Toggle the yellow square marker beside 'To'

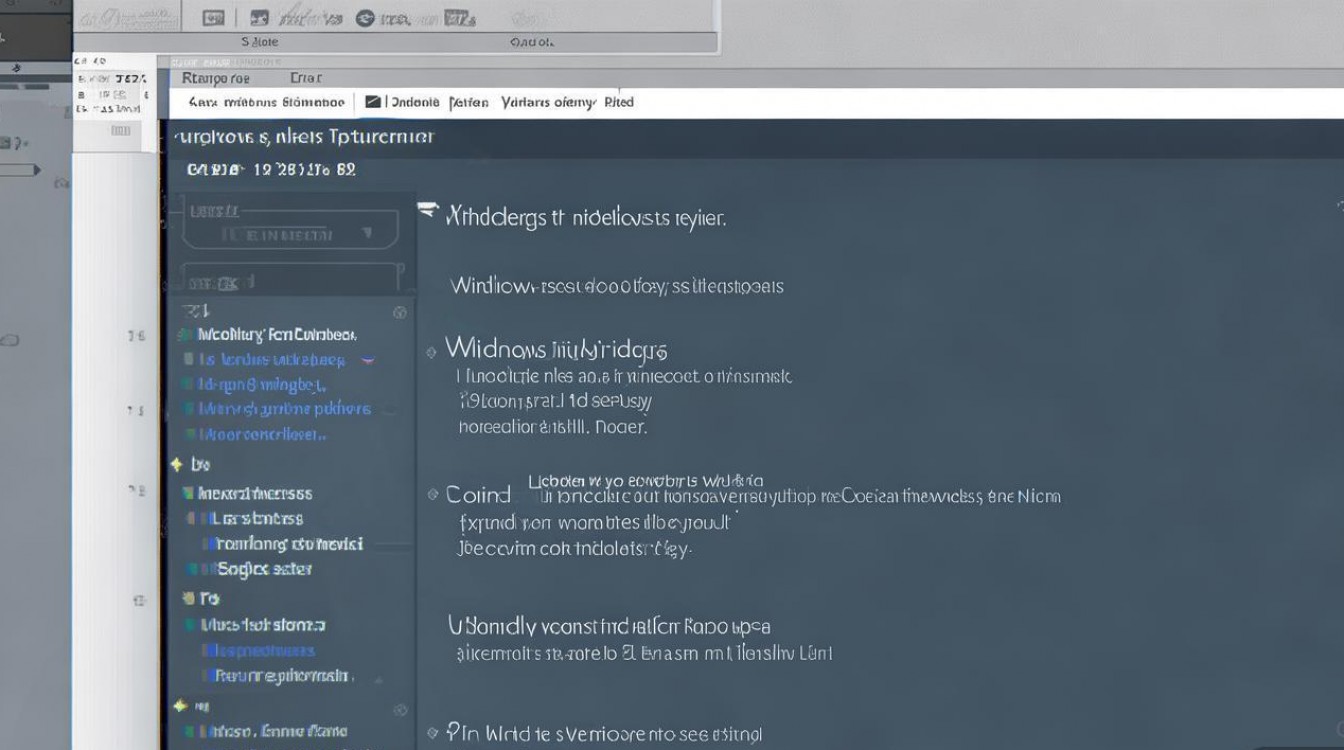click(187, 598)
